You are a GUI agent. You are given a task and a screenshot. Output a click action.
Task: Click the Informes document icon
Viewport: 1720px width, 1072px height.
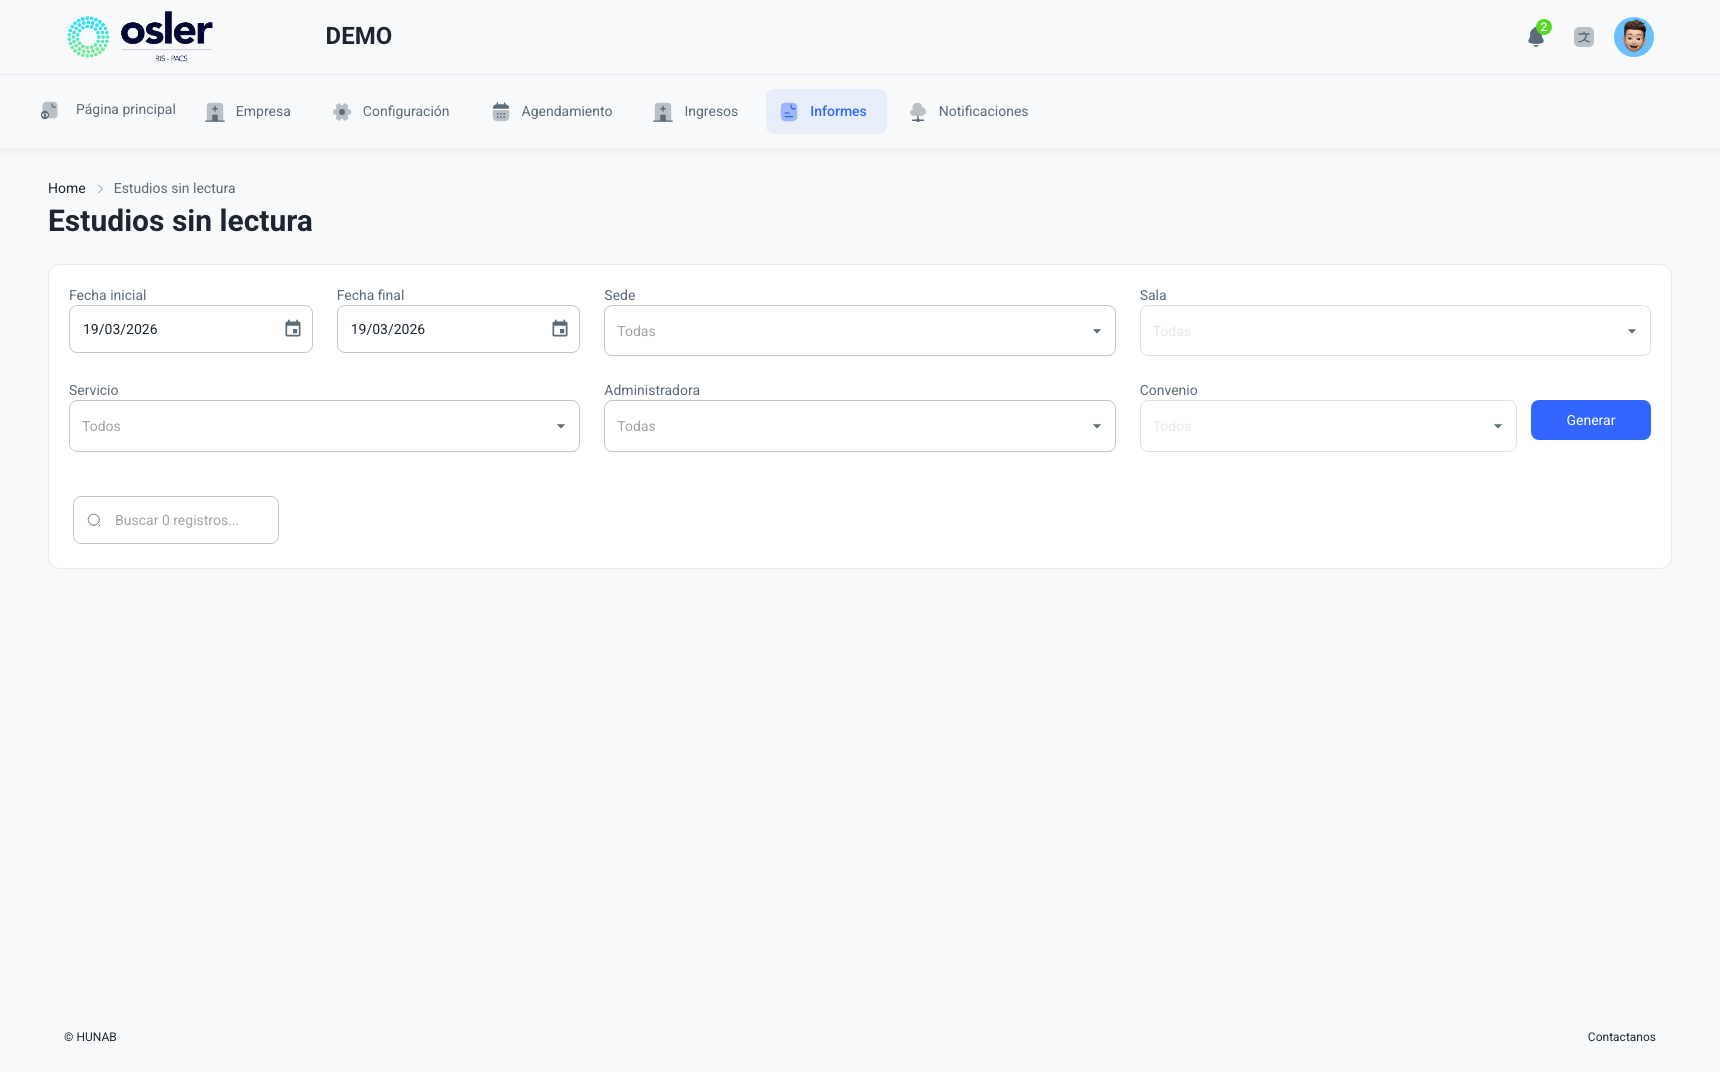pos(789,112)
